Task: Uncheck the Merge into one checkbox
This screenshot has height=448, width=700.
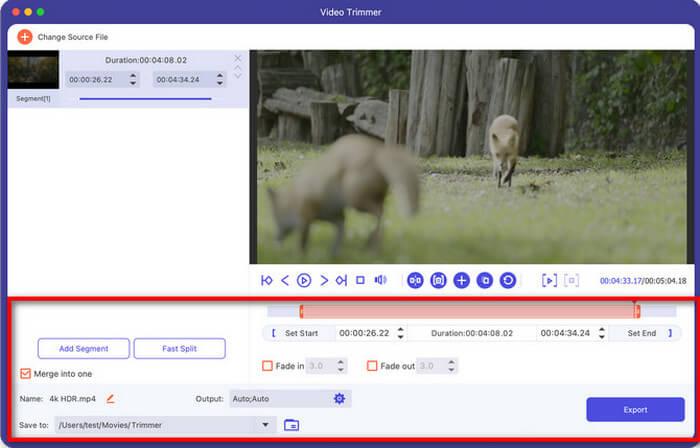Action: [26, 374]
